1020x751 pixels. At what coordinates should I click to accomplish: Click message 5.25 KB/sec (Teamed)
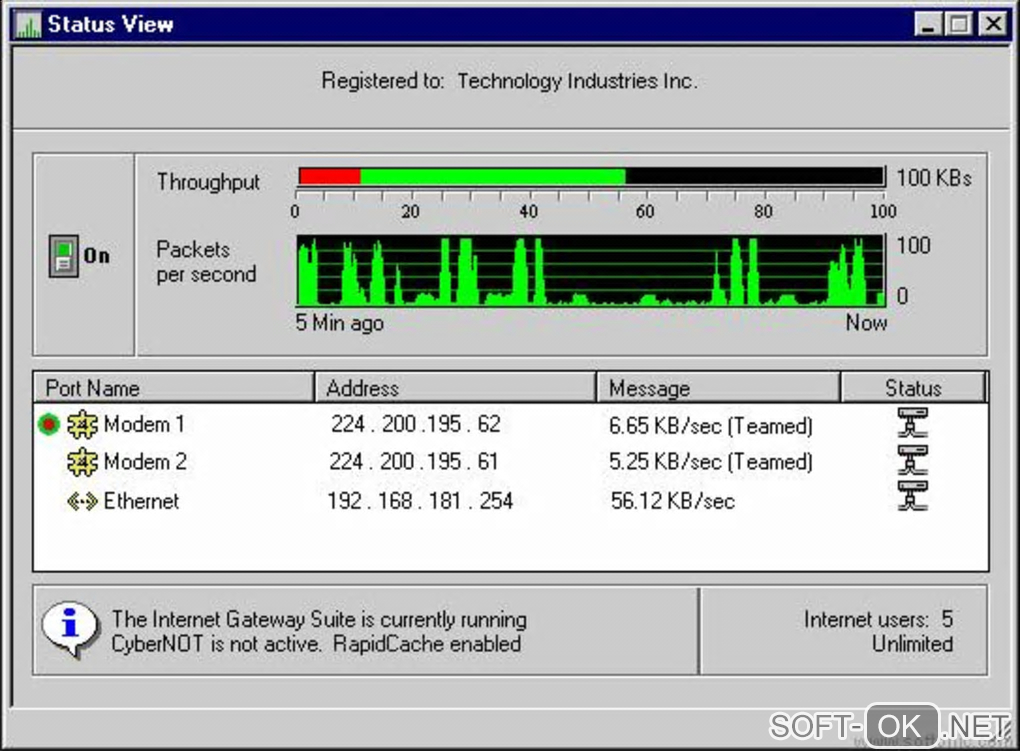coord(711,462)
